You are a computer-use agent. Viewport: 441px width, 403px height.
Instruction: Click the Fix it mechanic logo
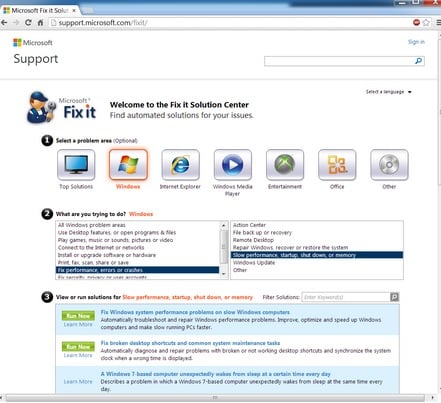coord(61,108)
